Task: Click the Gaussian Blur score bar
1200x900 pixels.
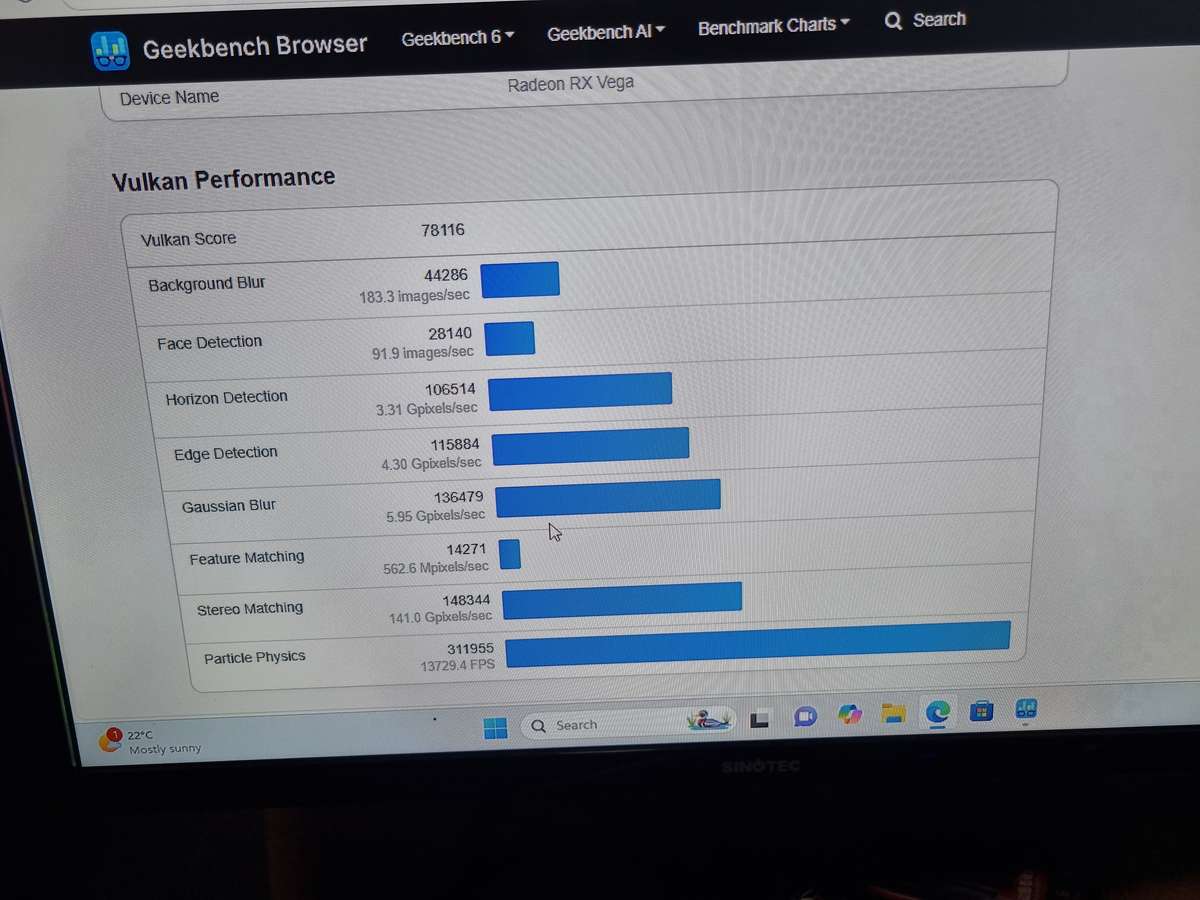Action: 608,498
